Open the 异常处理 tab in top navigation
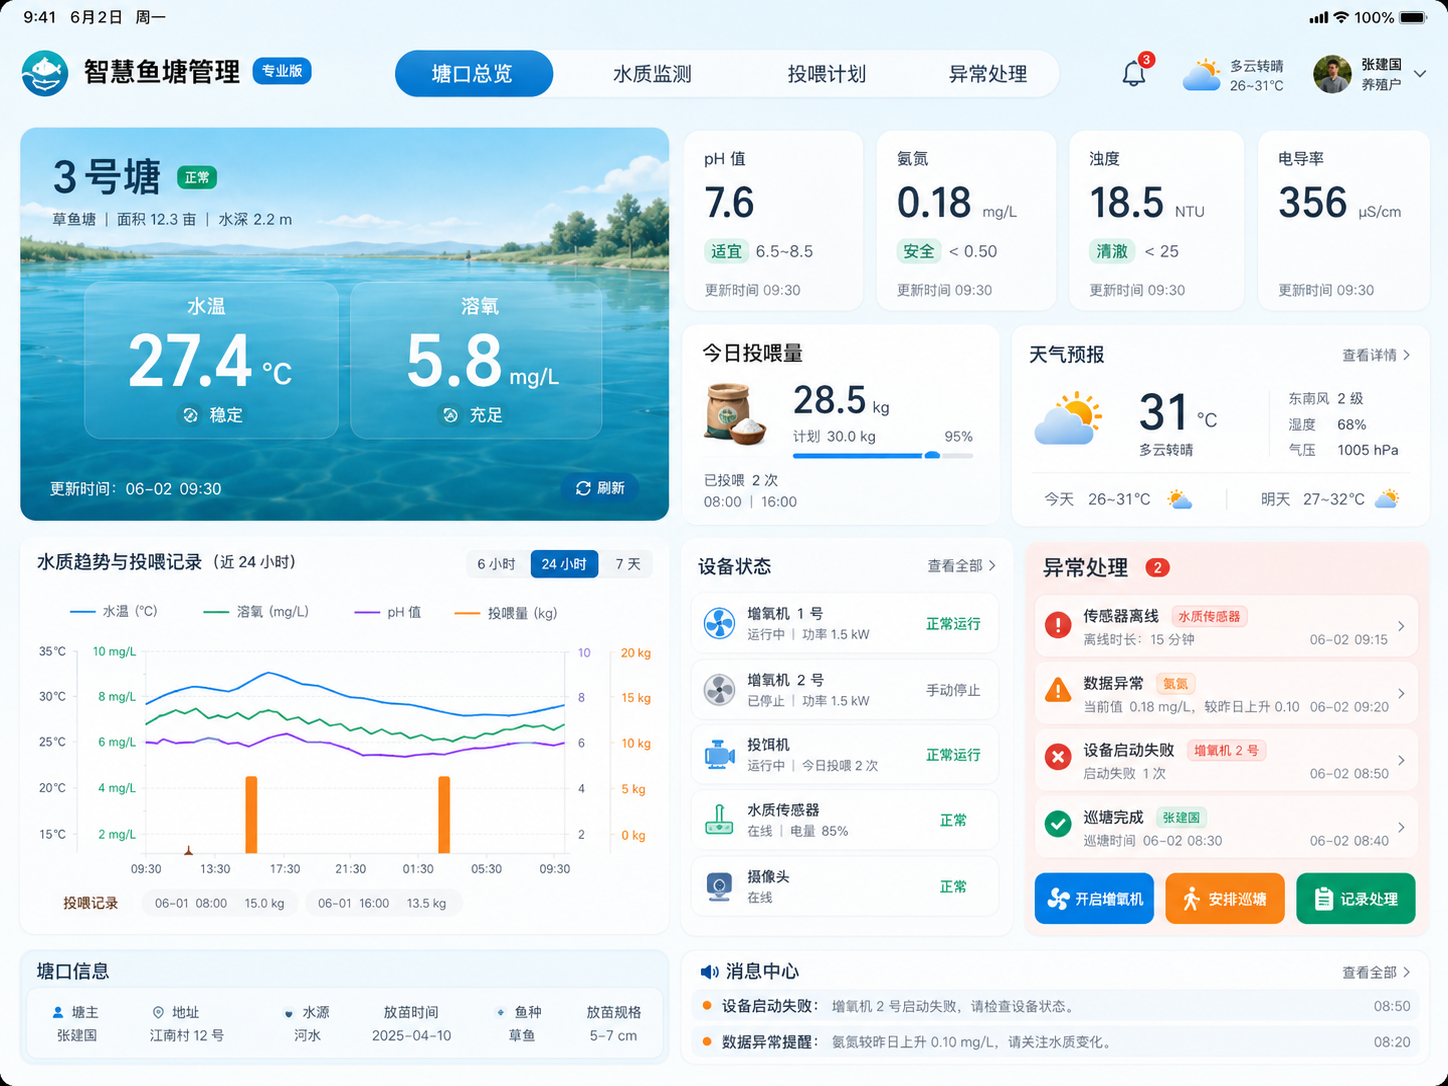Image resolution: width=1448 pixels, height=1086 pixels. [x=988, y=74]
